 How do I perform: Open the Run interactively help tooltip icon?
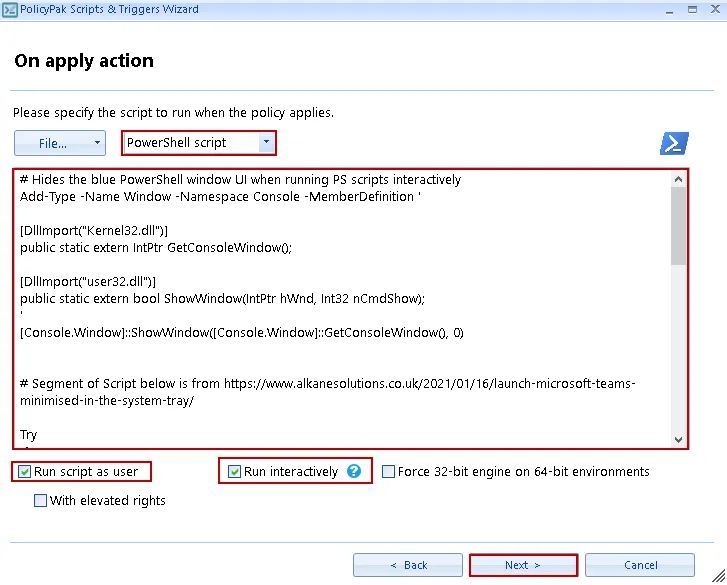point(354,471)
